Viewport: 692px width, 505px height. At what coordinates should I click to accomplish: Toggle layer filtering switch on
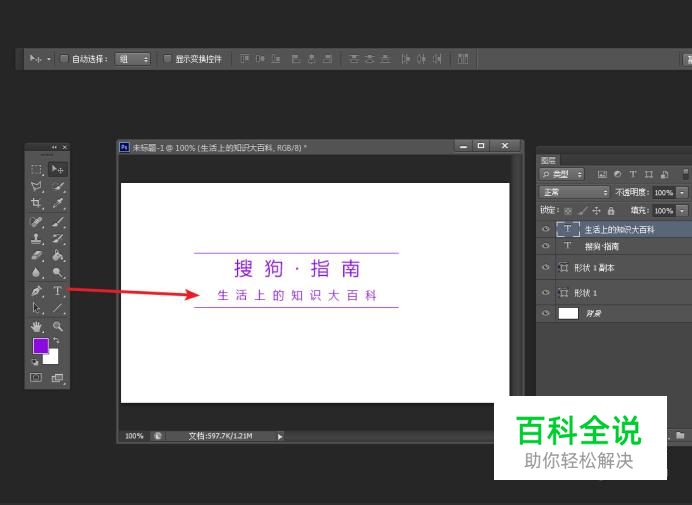(x=686, y=174)
